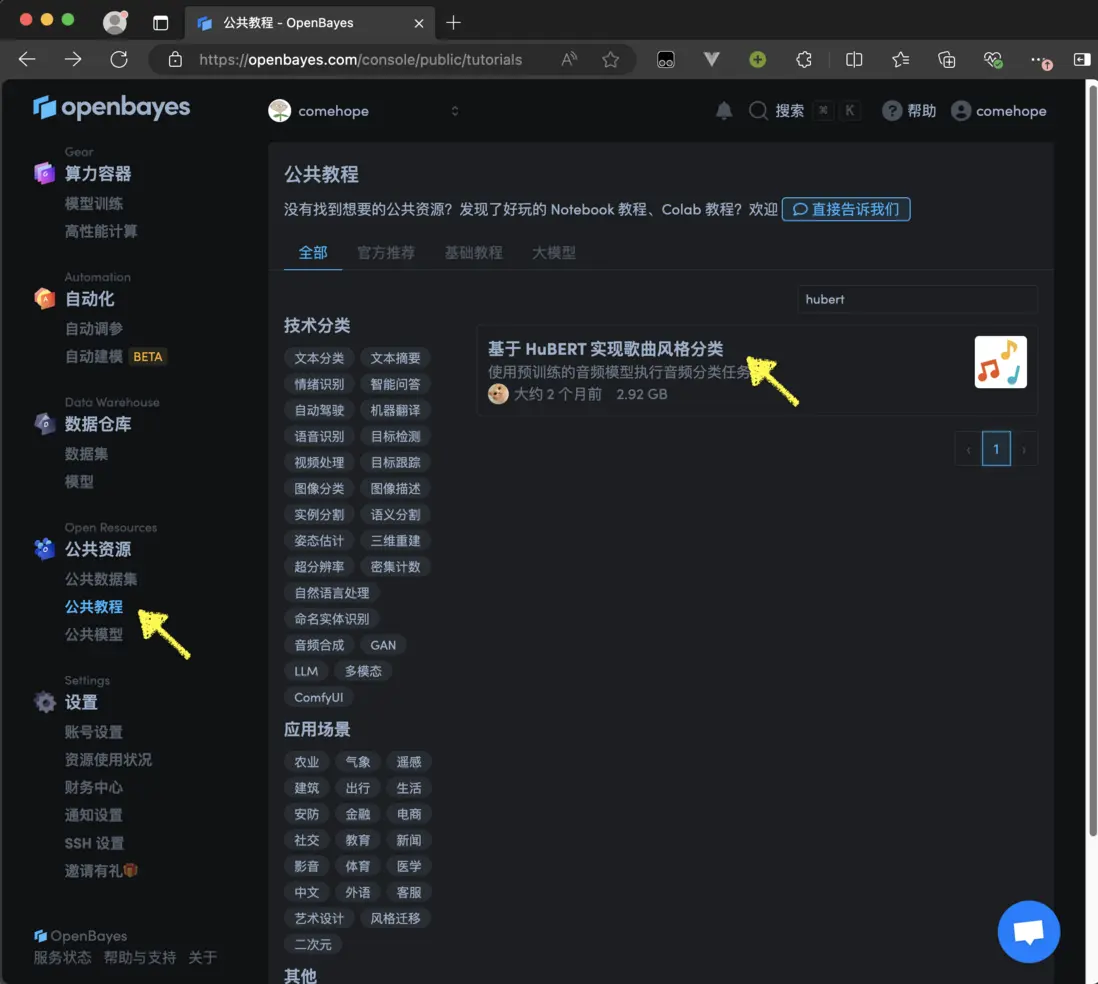Click the OpenBayes logo in the top left
The height and width of the screenshot is (984, 1098).
112,107
